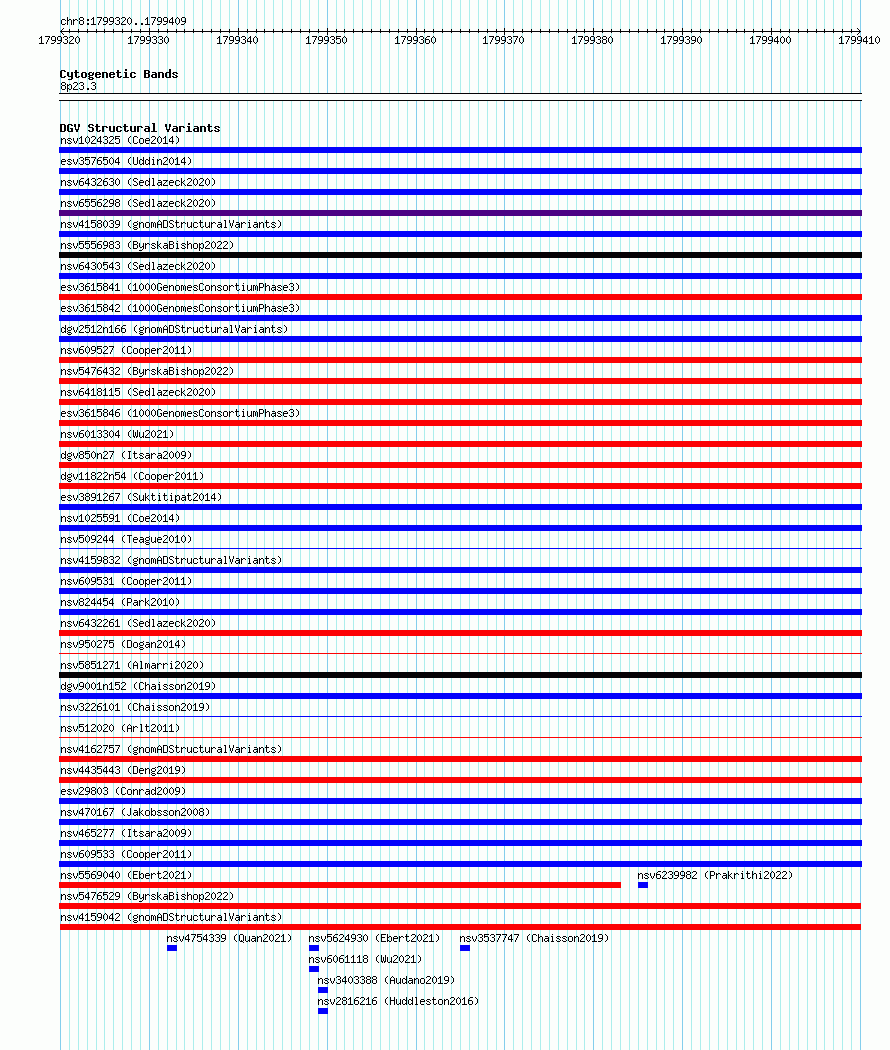
Task: Open dgv11822n54 (Cooper2011) entry
Action: 132,476
